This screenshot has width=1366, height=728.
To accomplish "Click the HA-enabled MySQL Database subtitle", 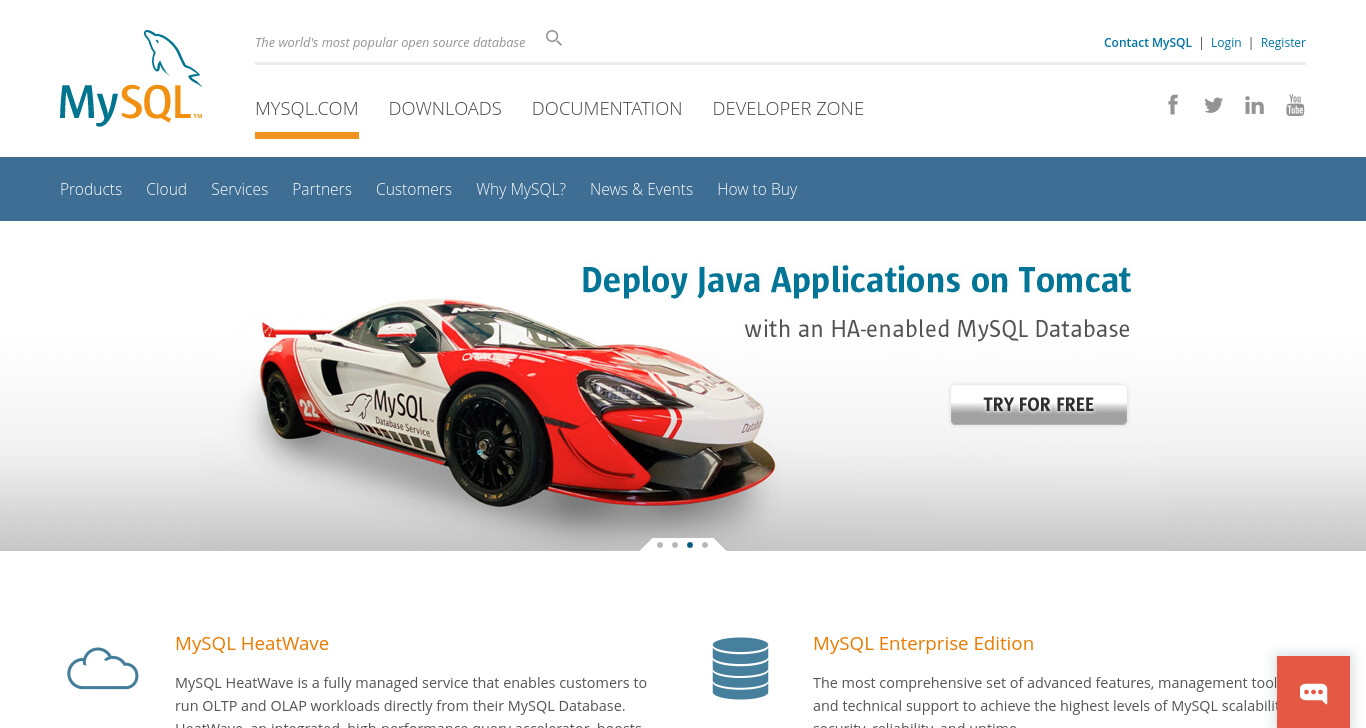I will pos(937,329).
